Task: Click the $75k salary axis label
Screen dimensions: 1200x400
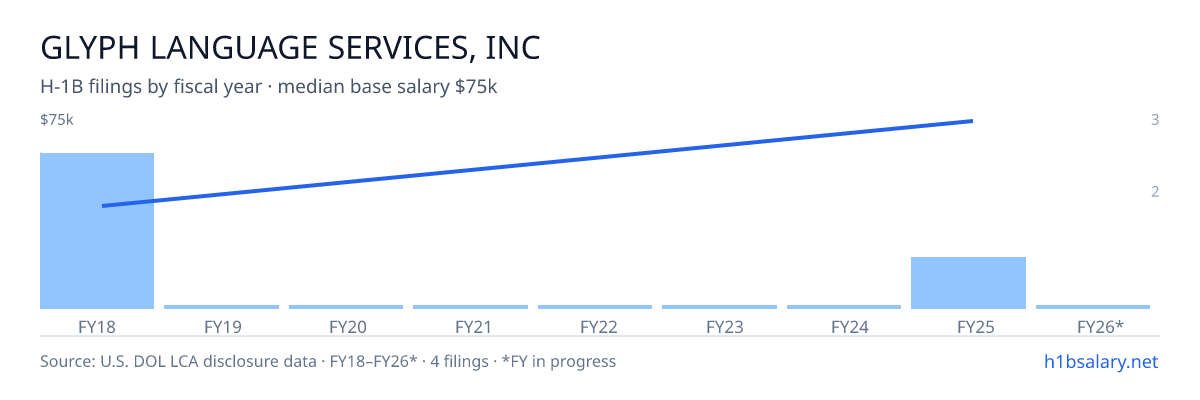Action: tap(57, 120)
